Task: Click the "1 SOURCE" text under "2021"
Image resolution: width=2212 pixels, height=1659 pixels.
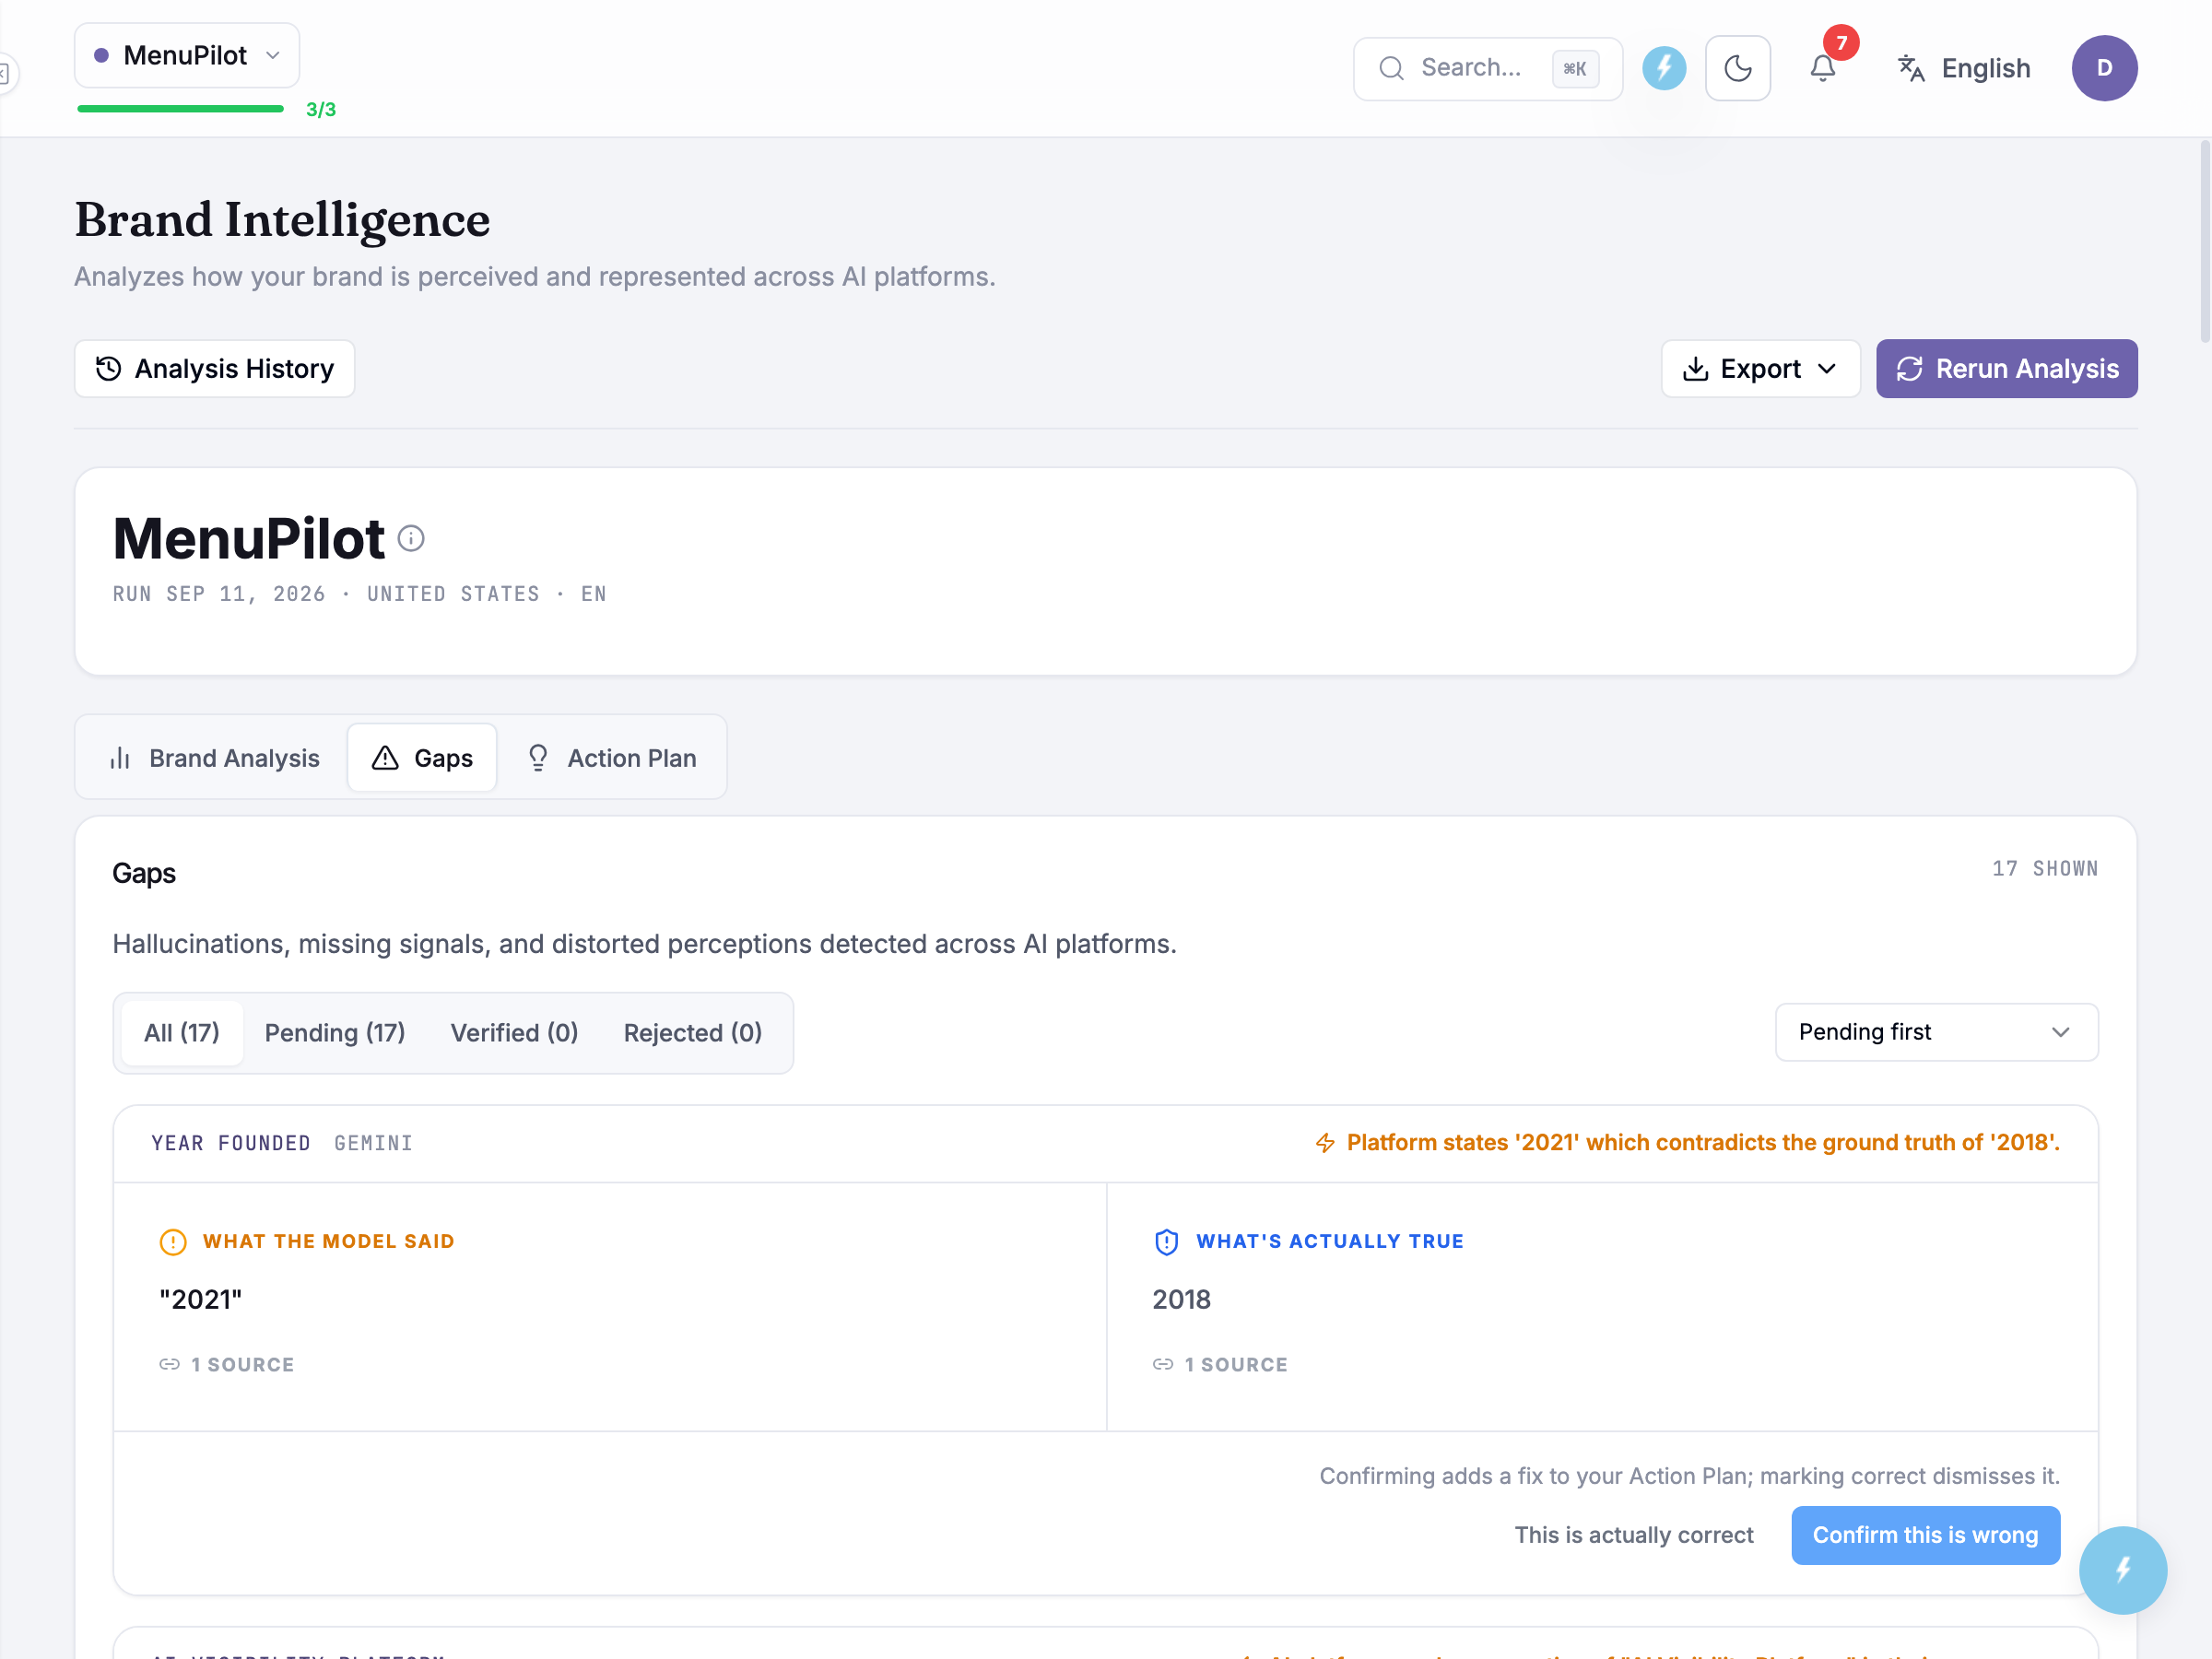Action: pos(243,1364)
